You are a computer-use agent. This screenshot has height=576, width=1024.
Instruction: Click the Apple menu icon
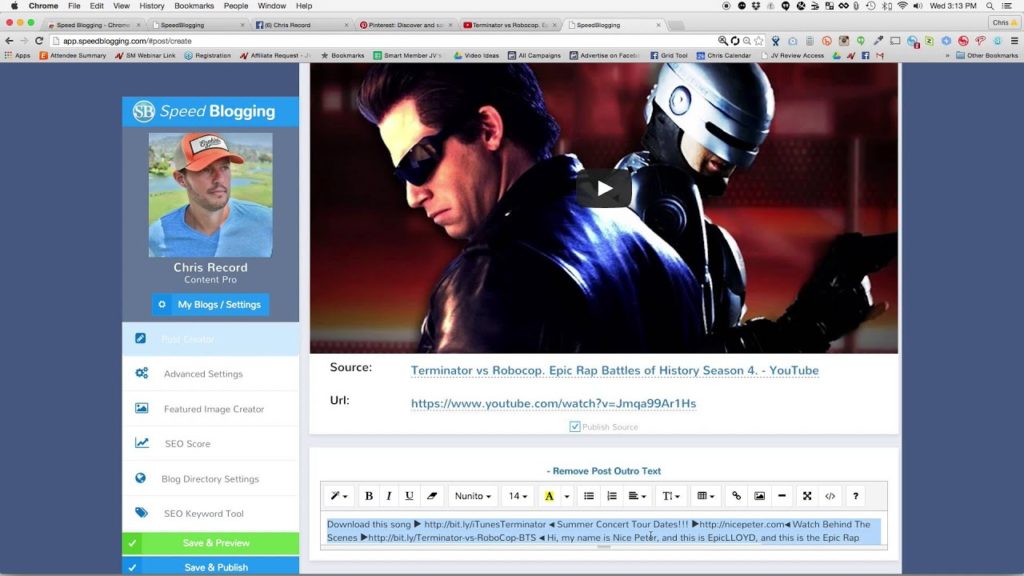coord(14,6)
